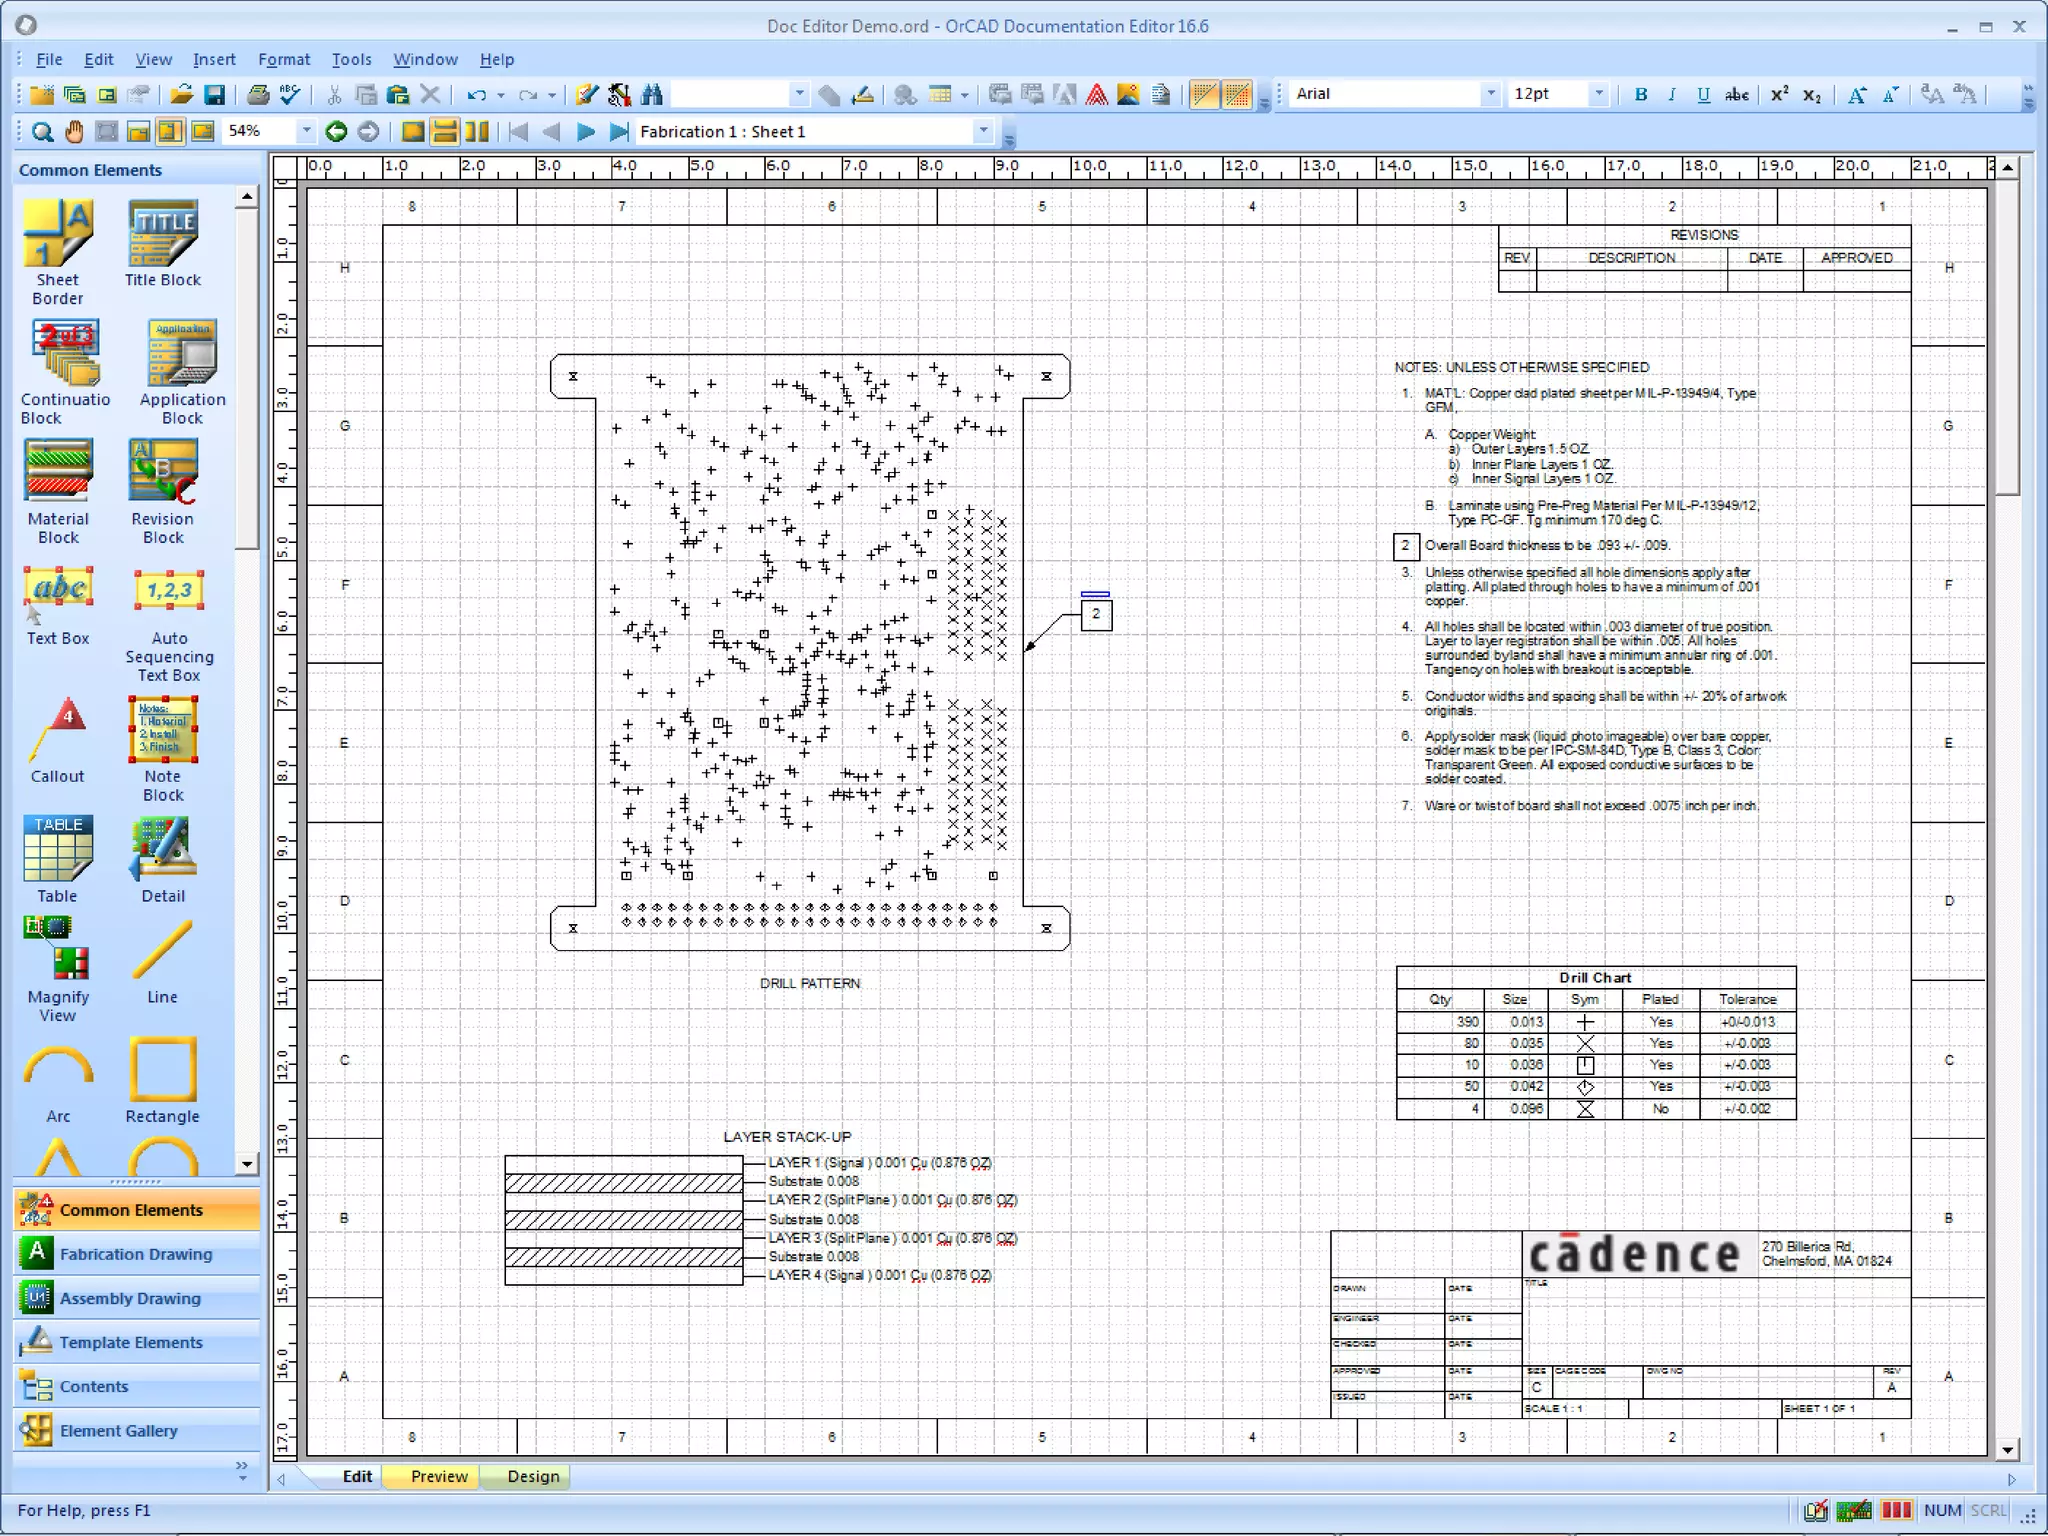Screen dimensions: 2048x1536
Task: Choose the Application Block element
Action: 182,371
